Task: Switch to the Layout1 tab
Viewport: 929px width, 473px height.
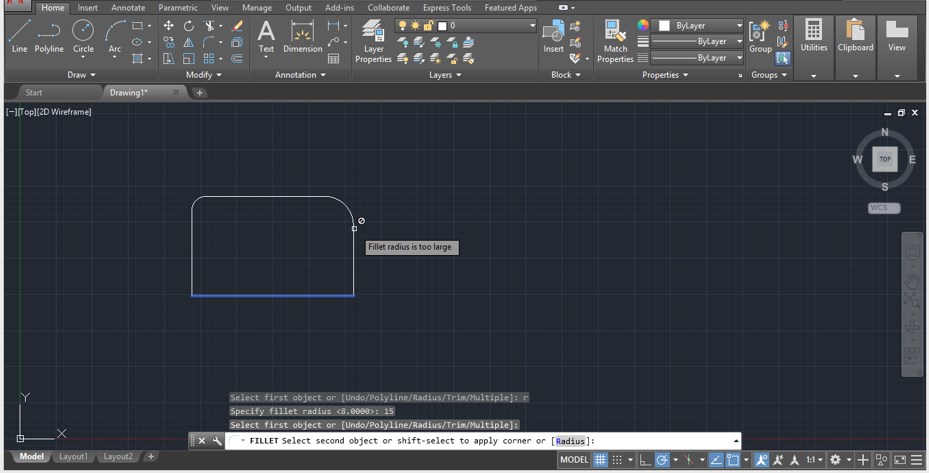Action: click(73, 457)
